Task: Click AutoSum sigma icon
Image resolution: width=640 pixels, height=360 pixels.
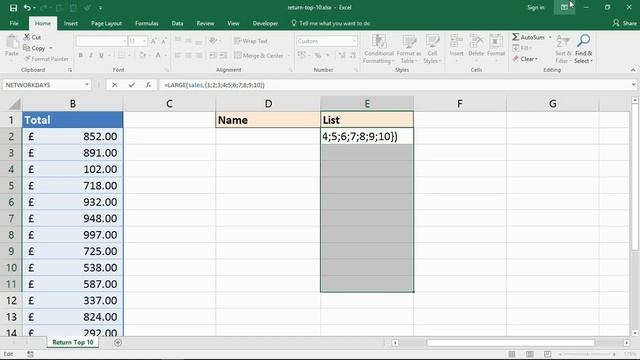Action: (x=516, y=37)
